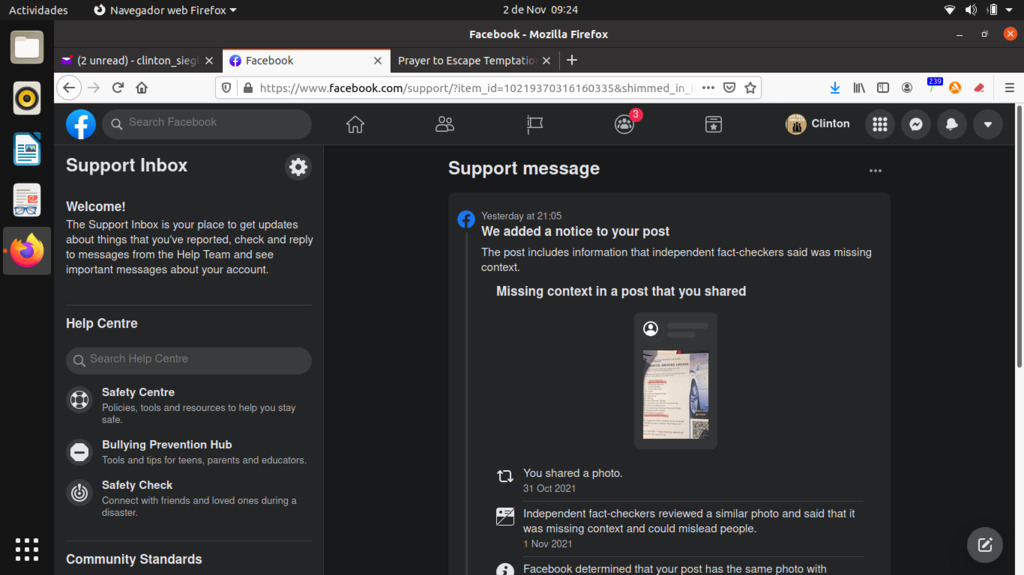Open the Safety Centre link
This screenshot has width=1024, height=575.
tap(138, 393)
